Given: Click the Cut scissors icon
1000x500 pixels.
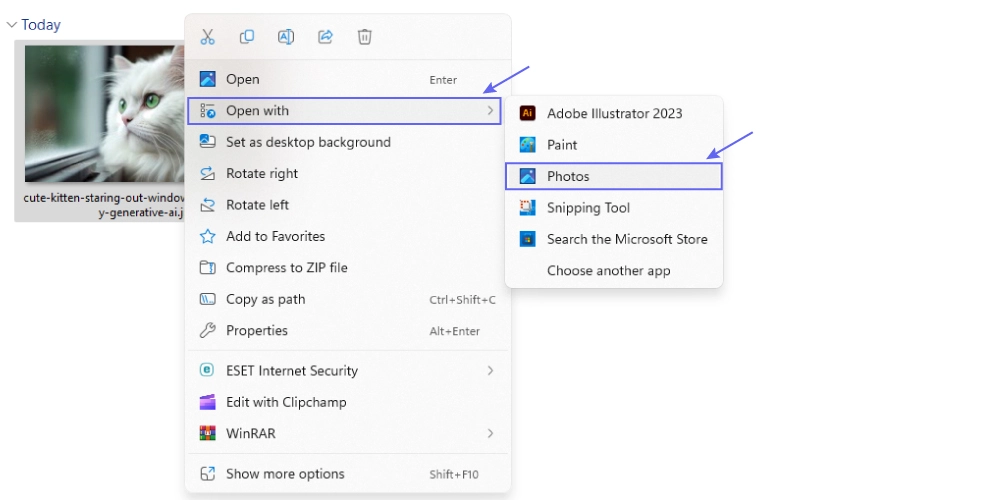Looking at the screenshot, I should coord(208,37).
